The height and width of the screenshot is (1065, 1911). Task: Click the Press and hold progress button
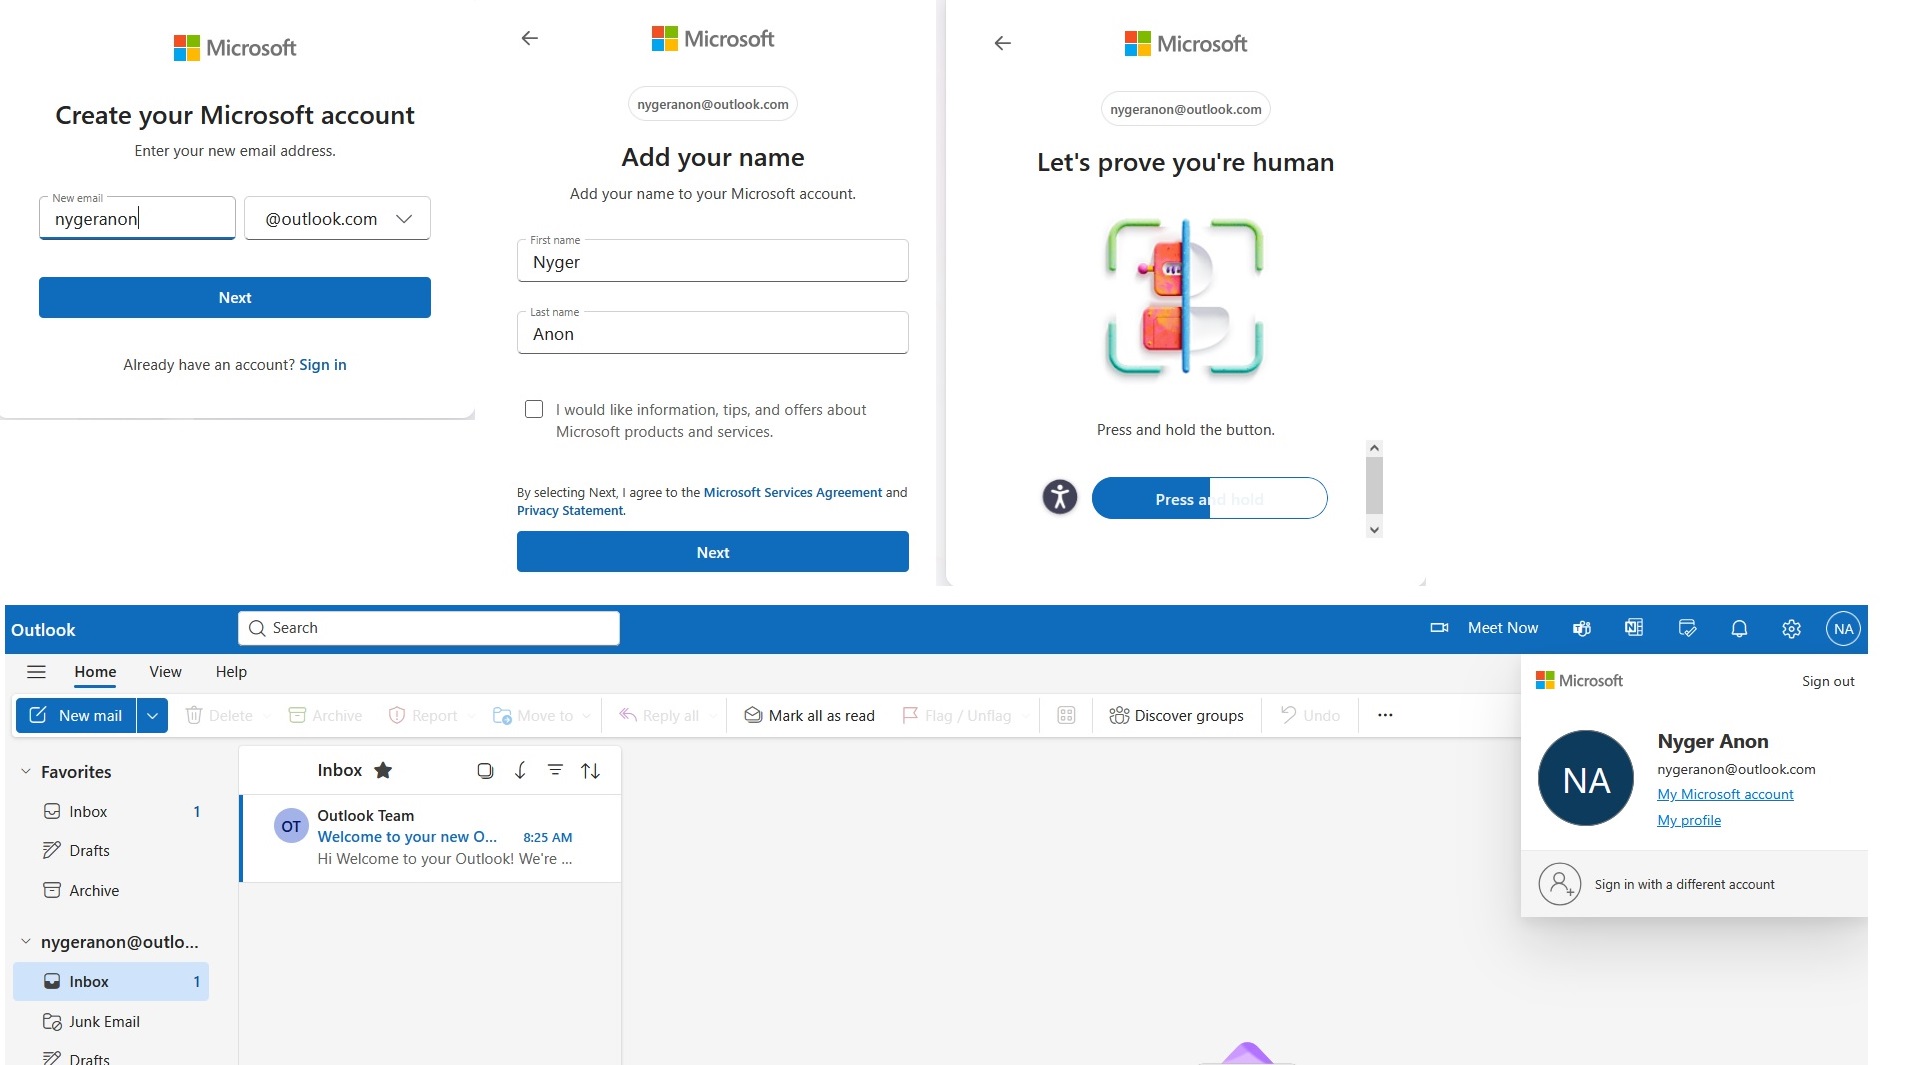[x=1209, y=498]
